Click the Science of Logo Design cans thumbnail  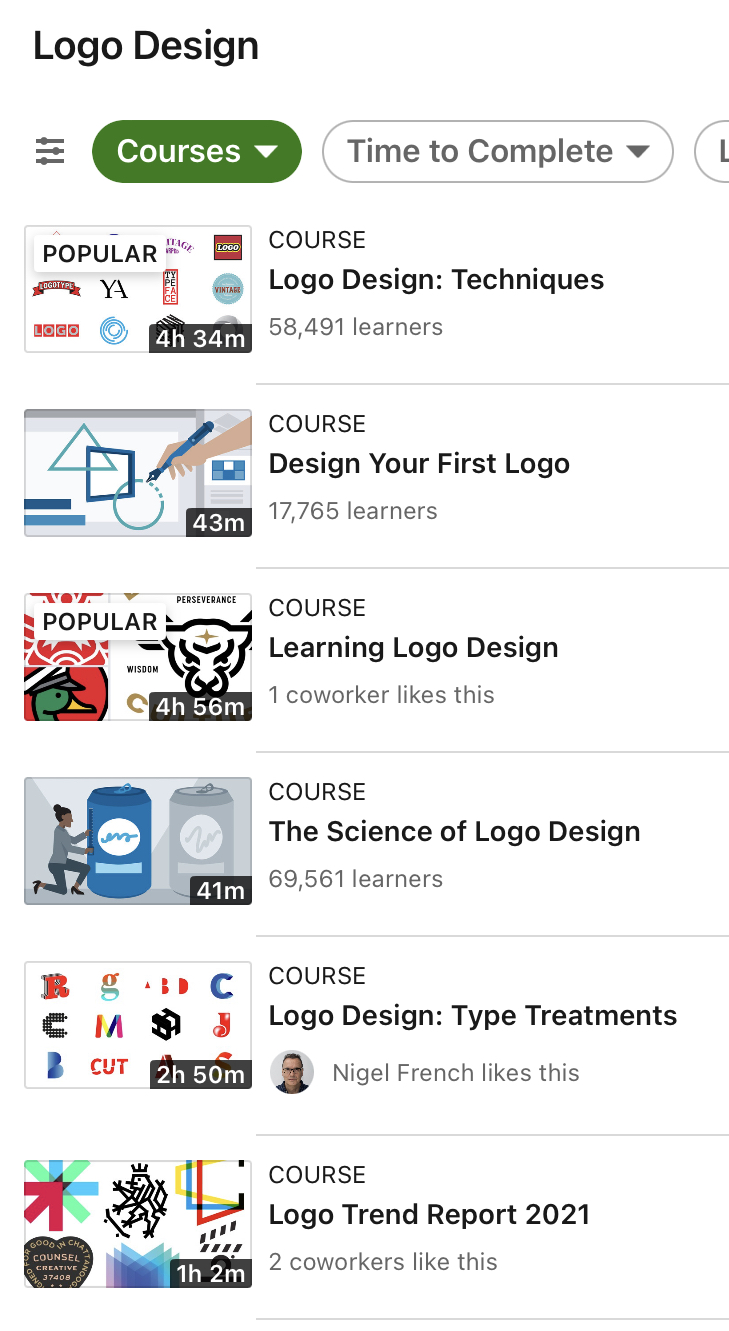(137, 841)
